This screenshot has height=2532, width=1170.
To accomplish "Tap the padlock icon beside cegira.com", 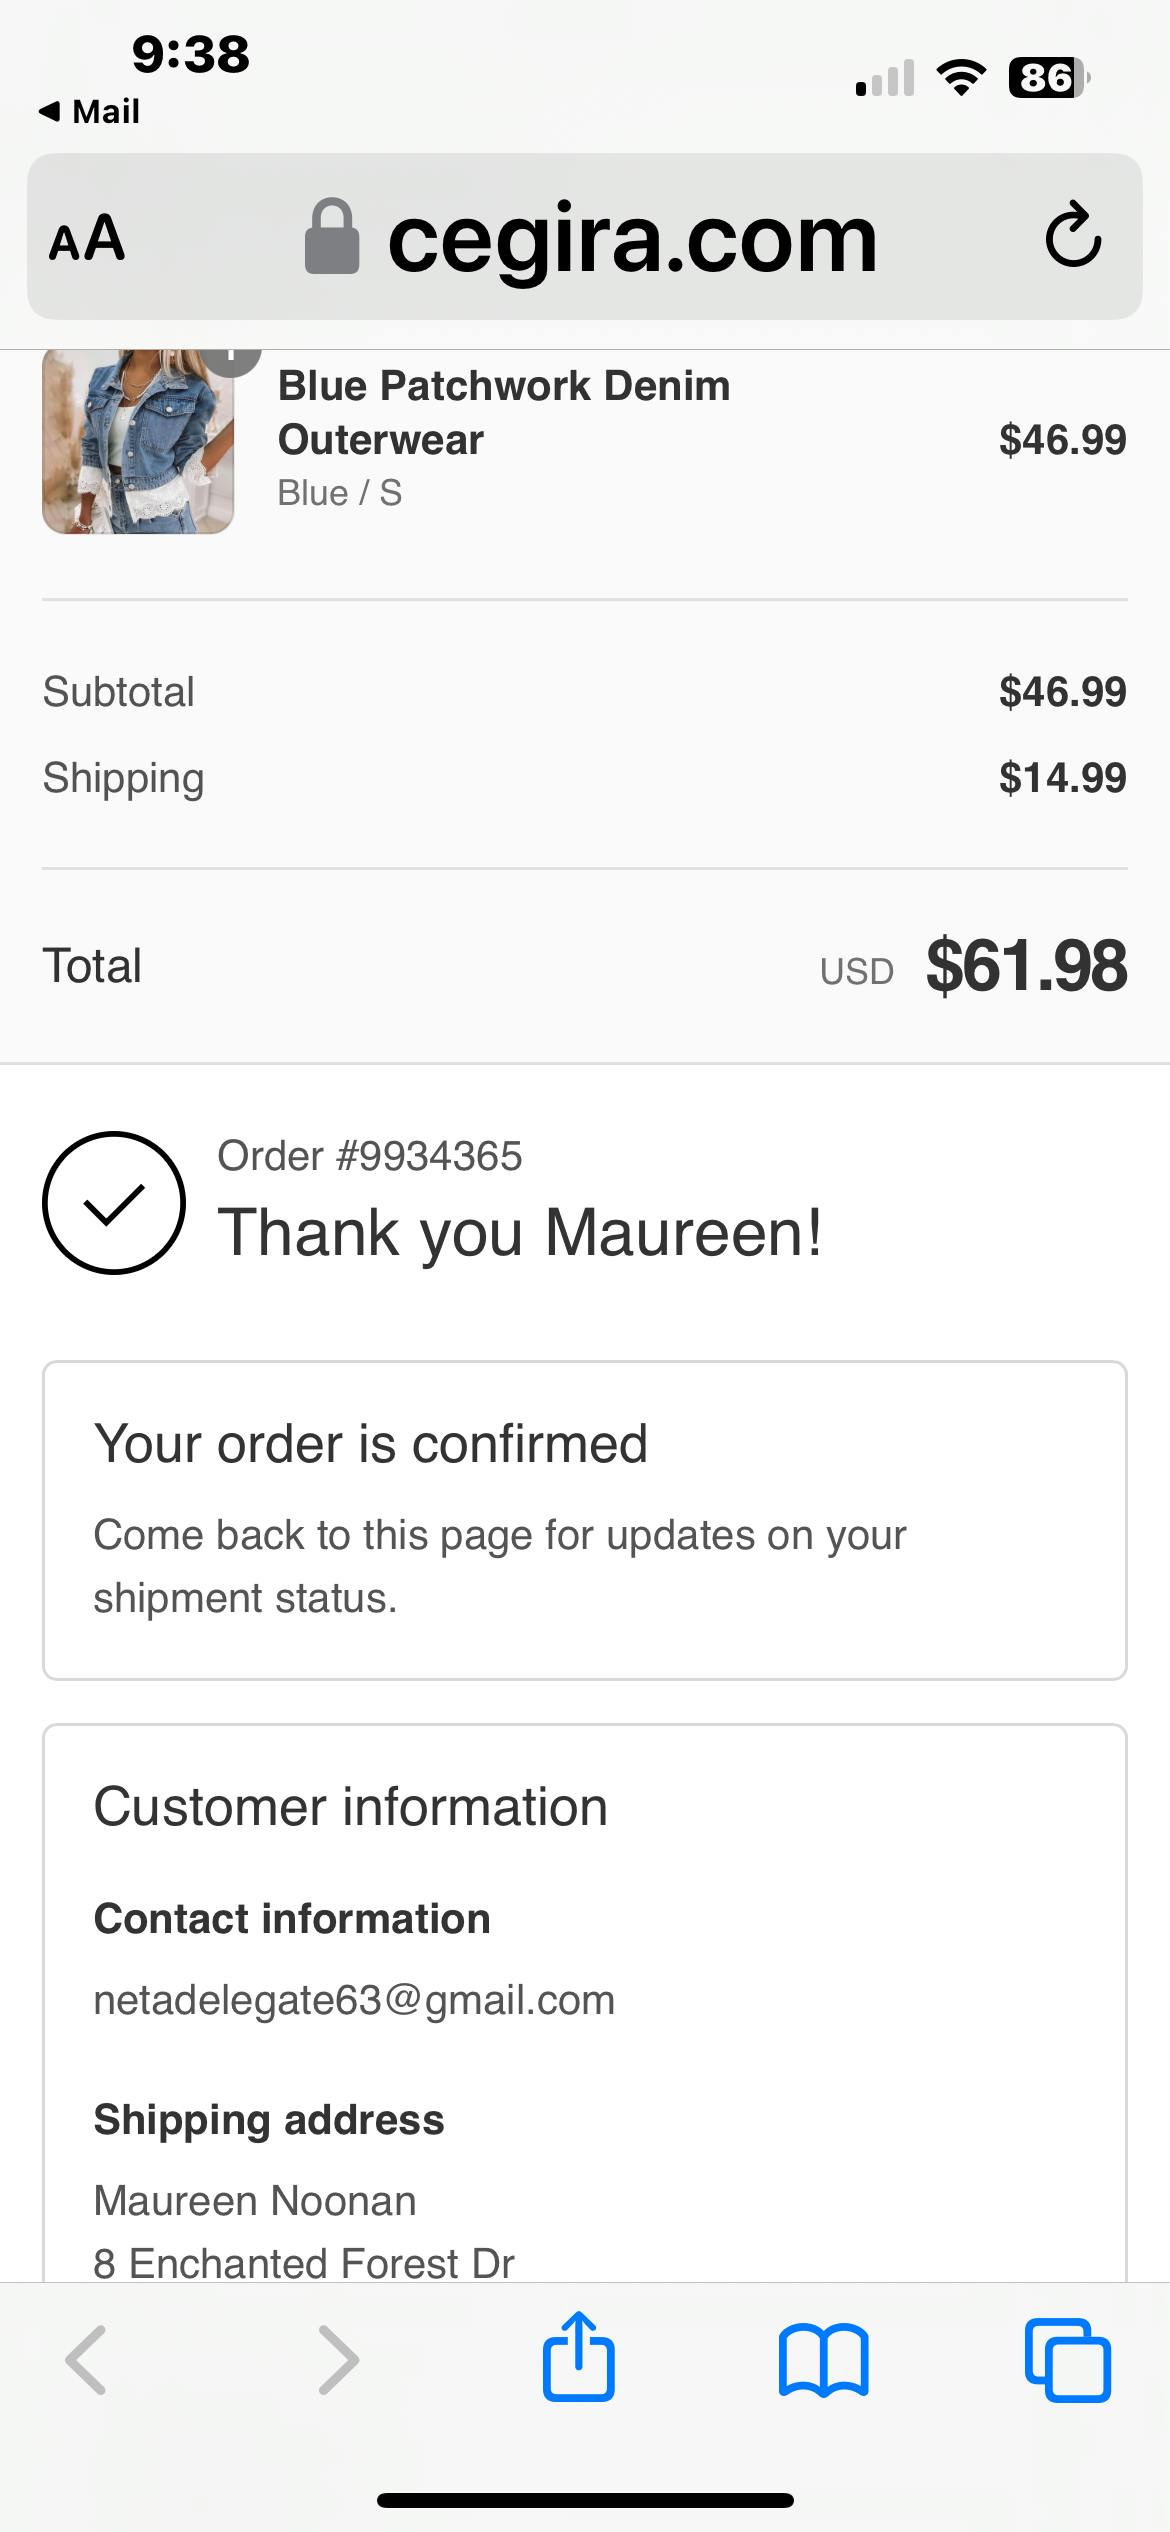I will [x=331, y=237].
